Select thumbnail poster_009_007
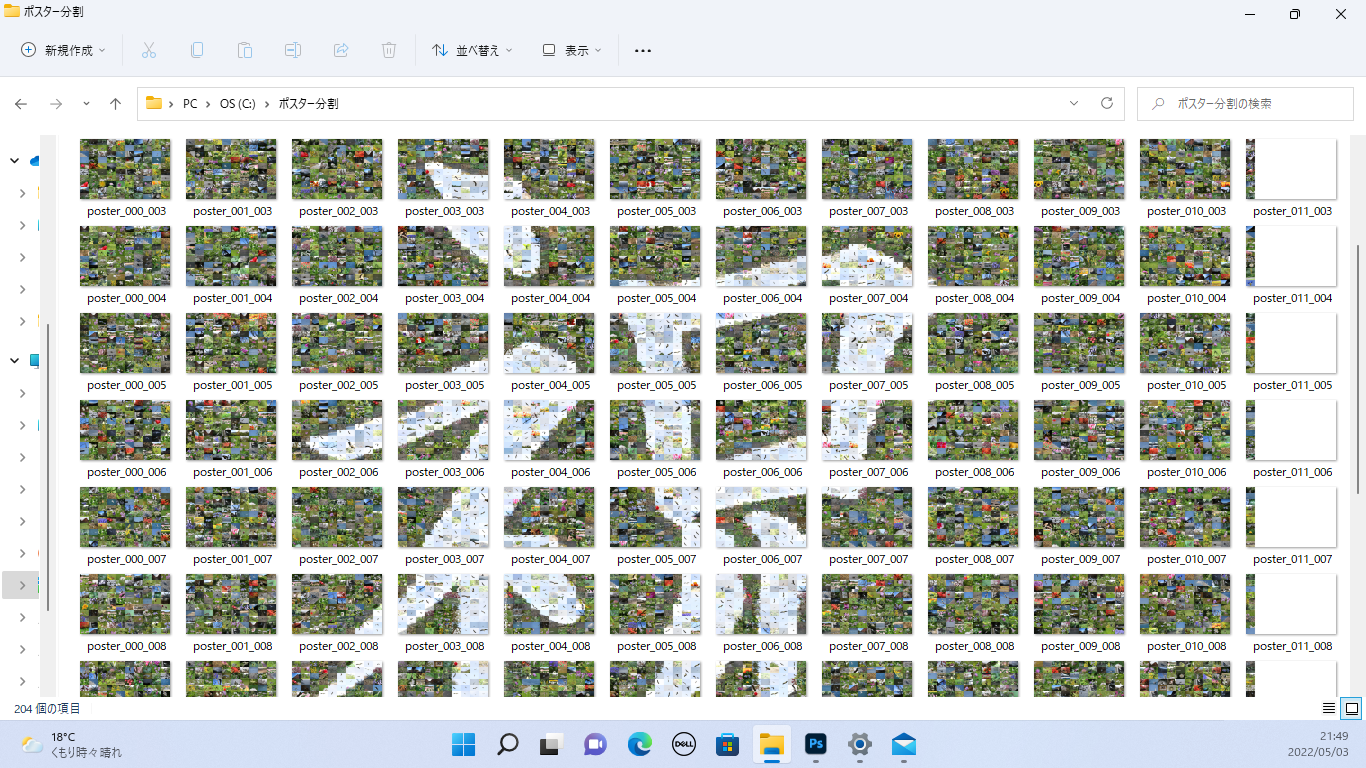Image resolution: width=1366 pixels, height=768 pixels. pos(1079,517)
